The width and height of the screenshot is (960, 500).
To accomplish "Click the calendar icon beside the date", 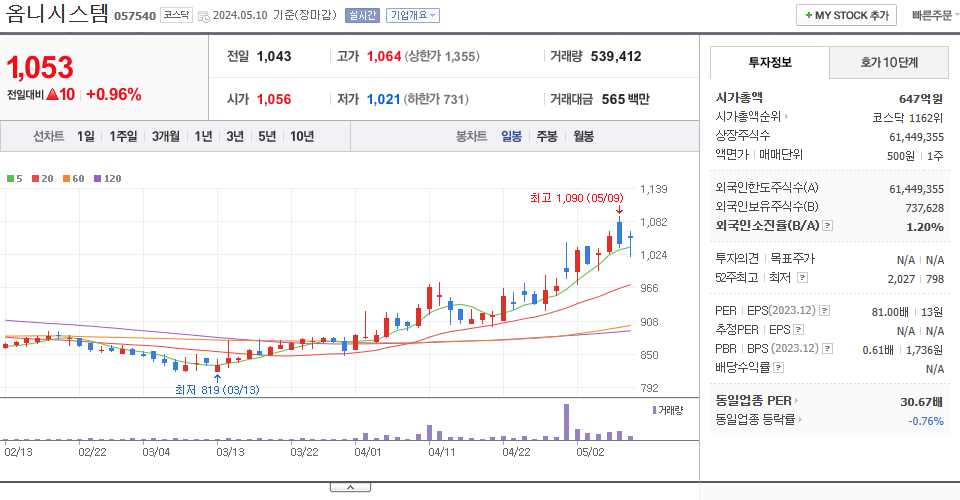I will pyautogui.click(x=204, y=16).
